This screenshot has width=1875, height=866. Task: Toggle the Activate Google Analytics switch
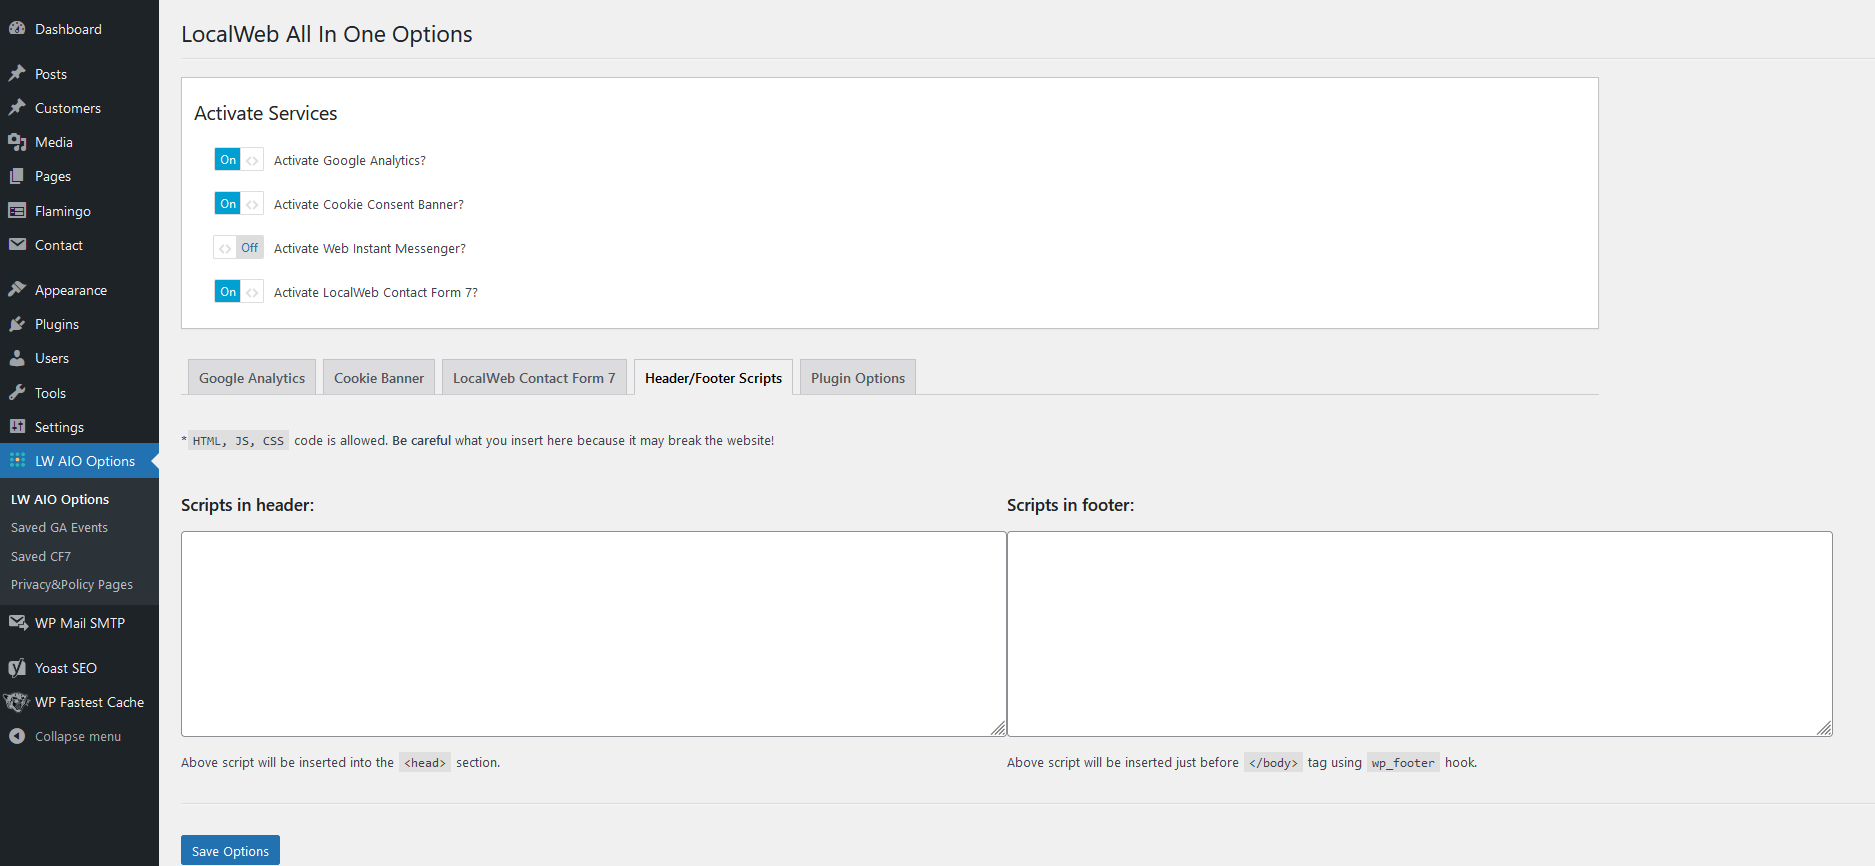(238, 160)
